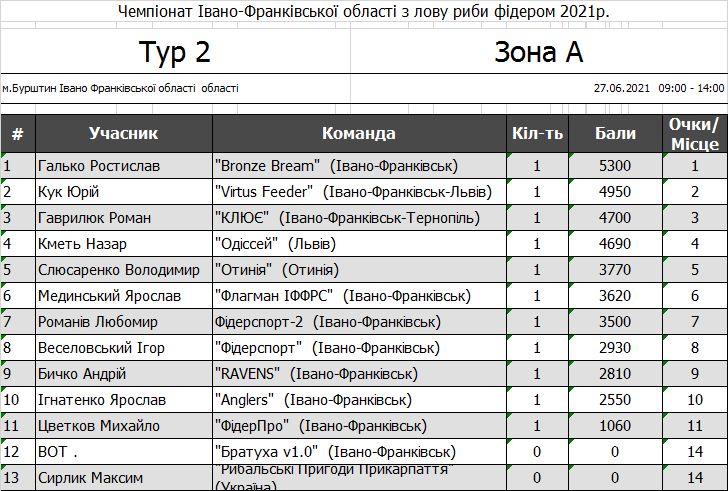Click the Команда column header

359,134
